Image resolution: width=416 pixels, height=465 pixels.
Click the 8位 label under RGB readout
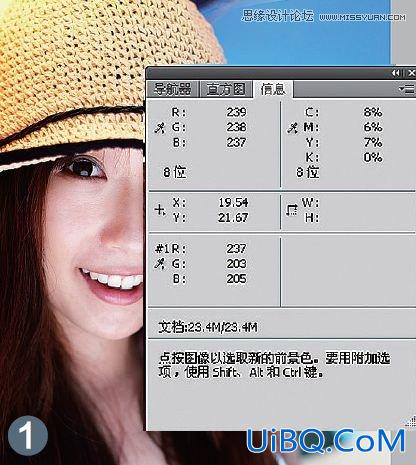pyautogui.click(x=174, y=172)
